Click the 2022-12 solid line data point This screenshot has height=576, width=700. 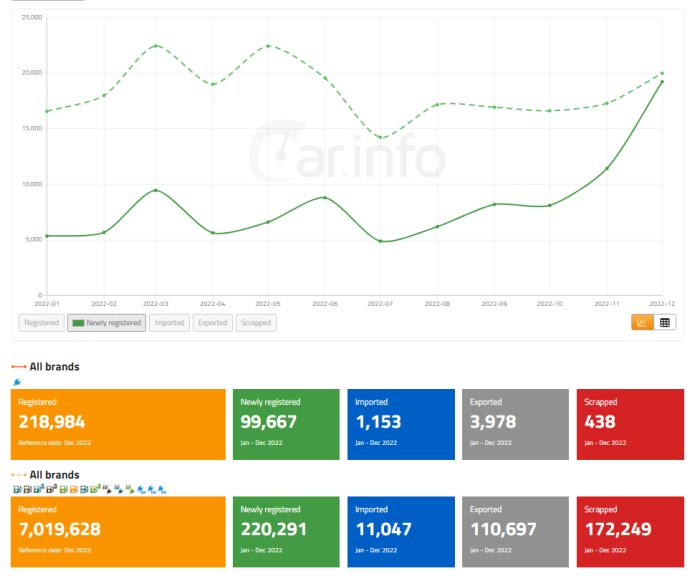click(x=662, y=82)
